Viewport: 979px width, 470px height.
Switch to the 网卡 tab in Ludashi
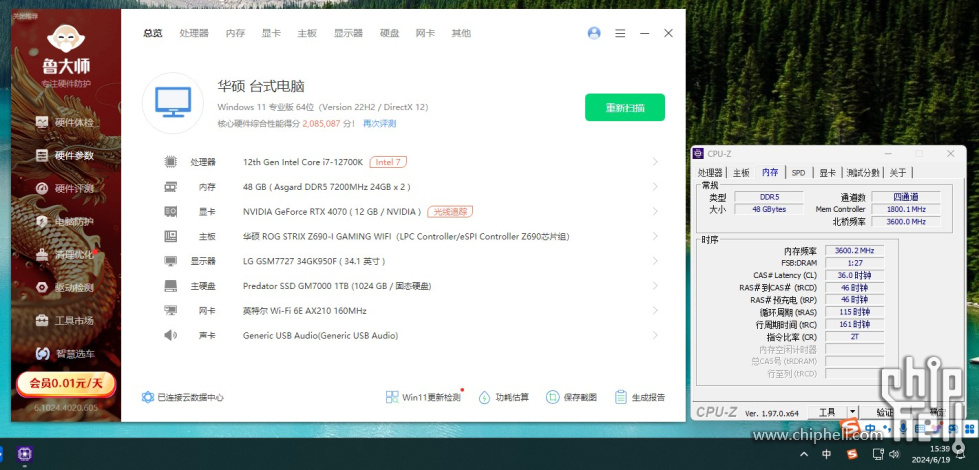click(425, 33)
